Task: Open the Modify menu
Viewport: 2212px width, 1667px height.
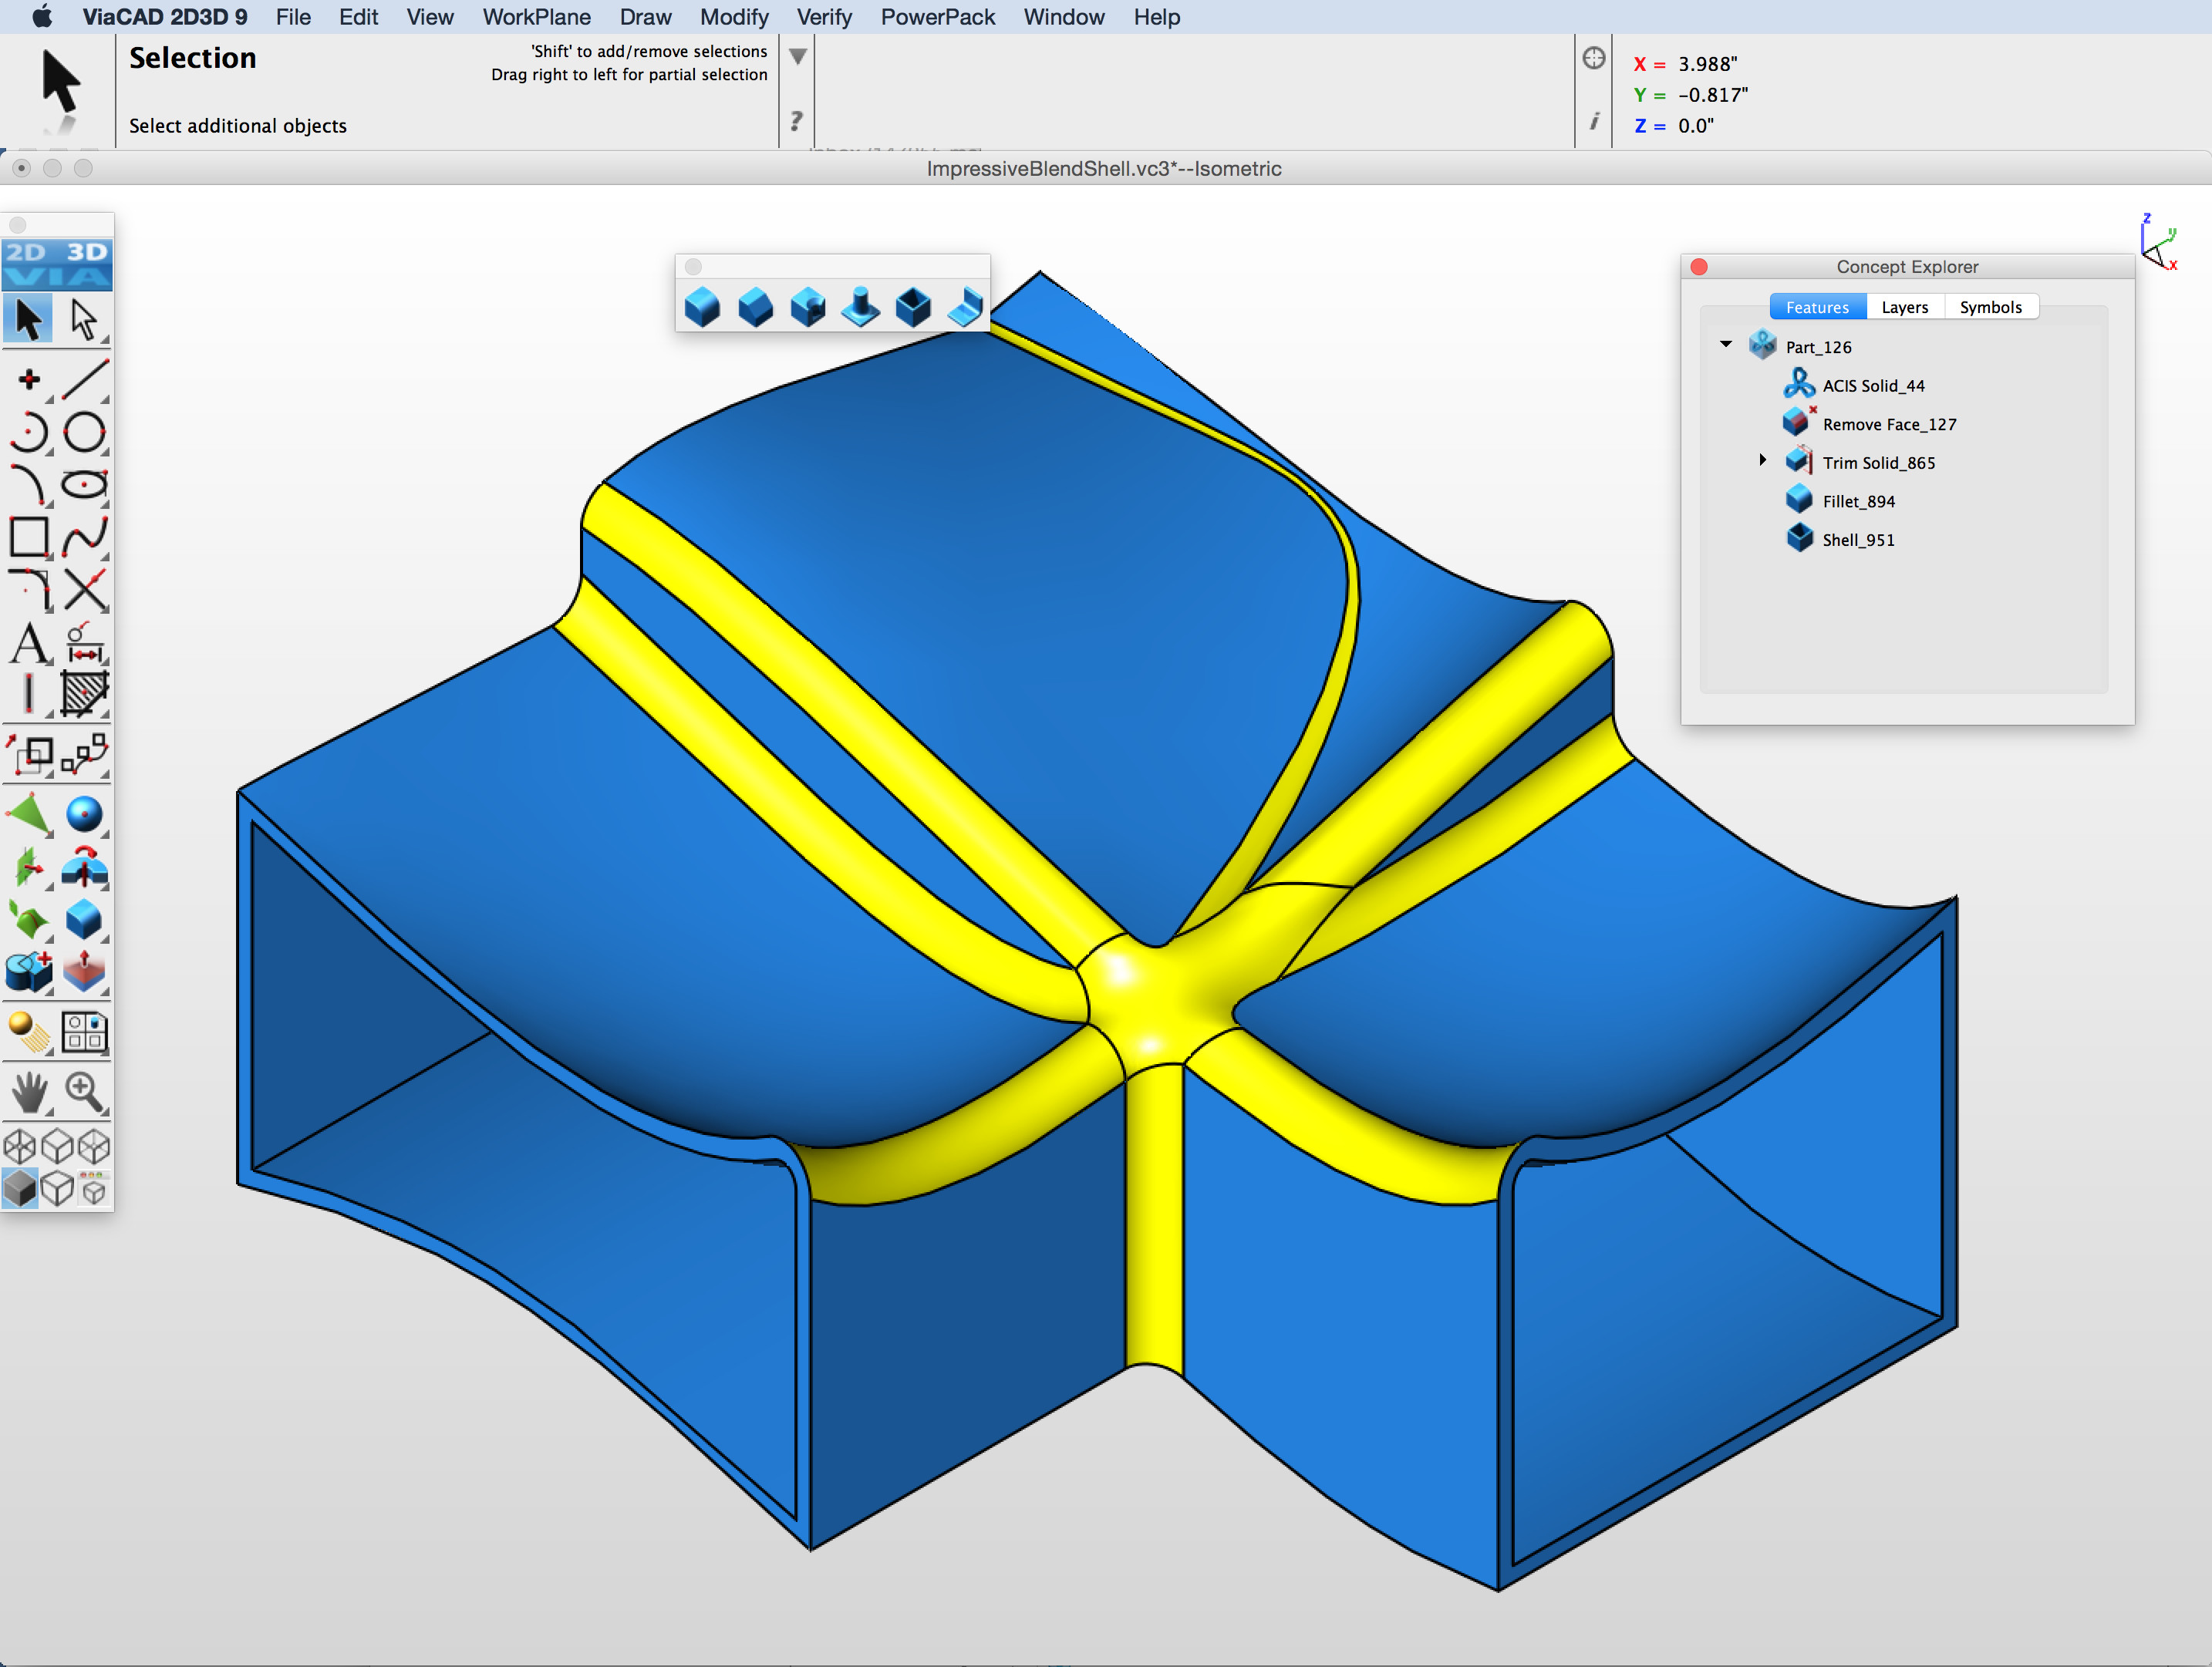Action: click(734, 17)
